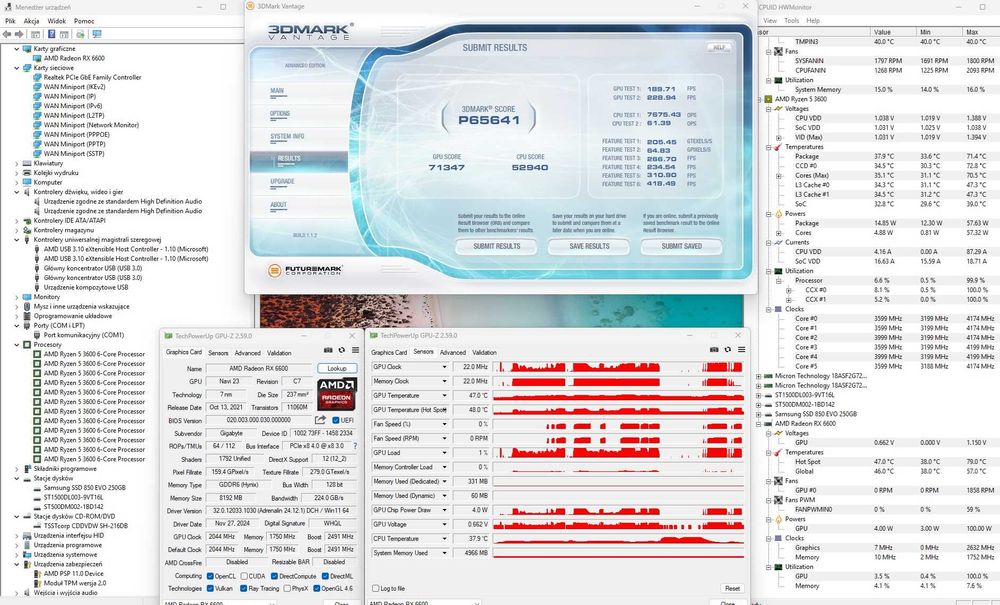Open the hamburger menu in GPU-Z Sensors window
Viewport: 1000px width, 605px height.
point(741,349)
